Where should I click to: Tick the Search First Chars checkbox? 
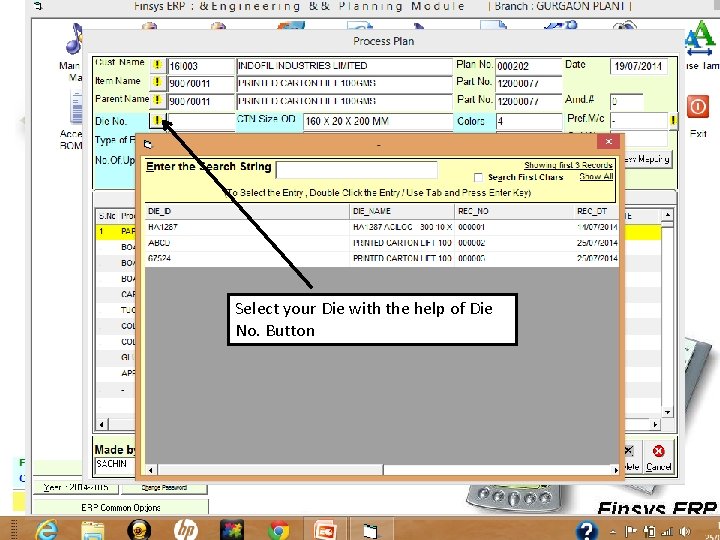[478, 177]
